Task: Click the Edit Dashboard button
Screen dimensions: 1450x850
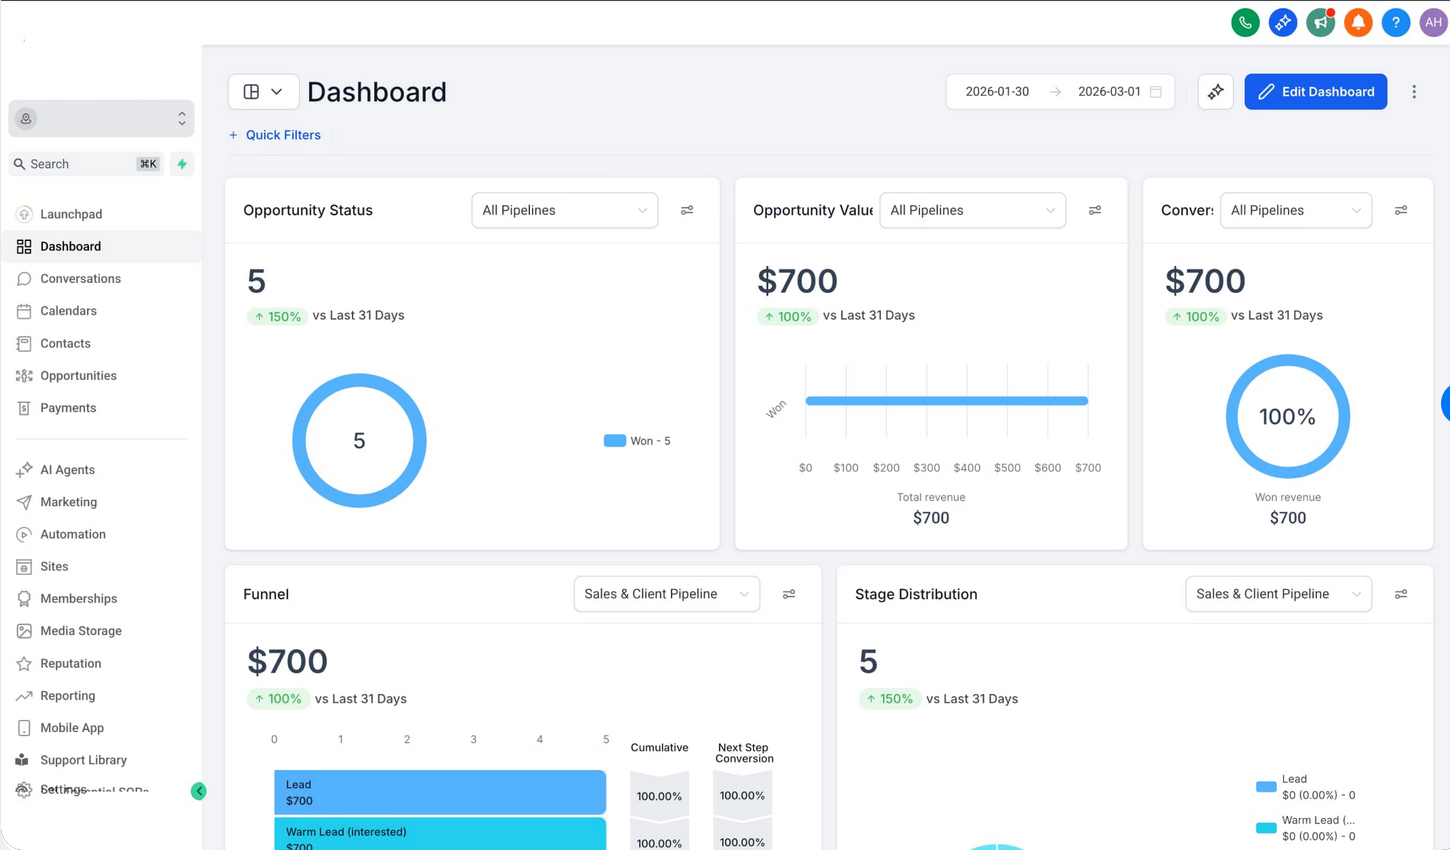Action: pyautogui.click(x=1315, y=91)
